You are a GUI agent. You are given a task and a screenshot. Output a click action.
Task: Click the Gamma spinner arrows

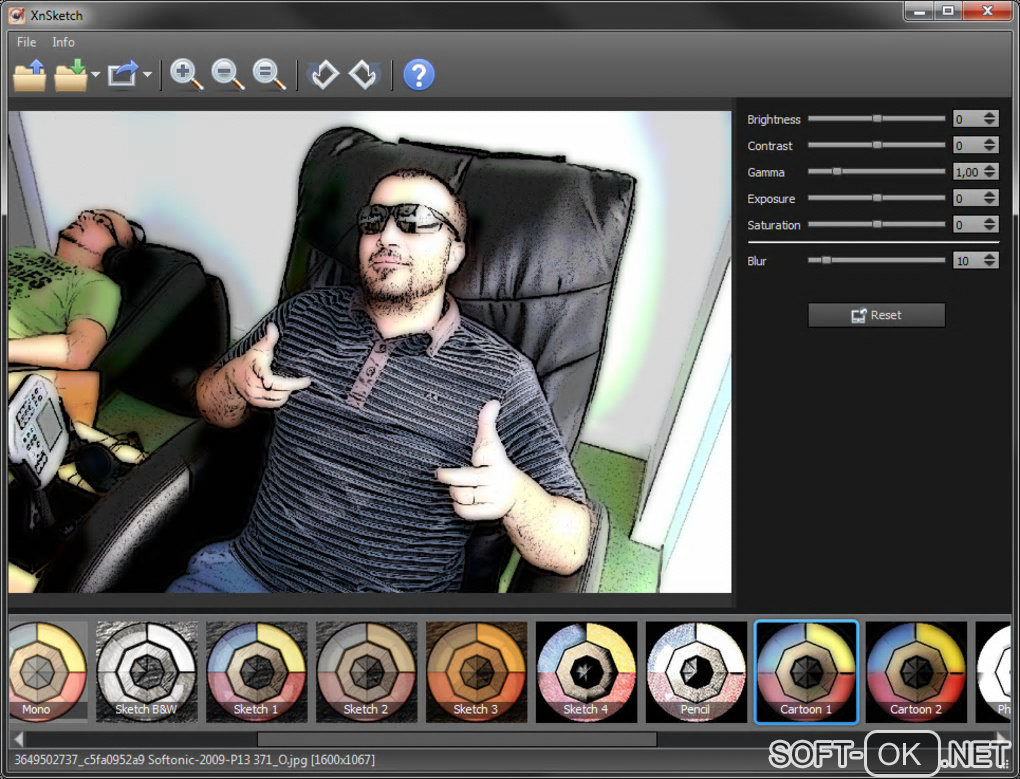pos(989,172)
